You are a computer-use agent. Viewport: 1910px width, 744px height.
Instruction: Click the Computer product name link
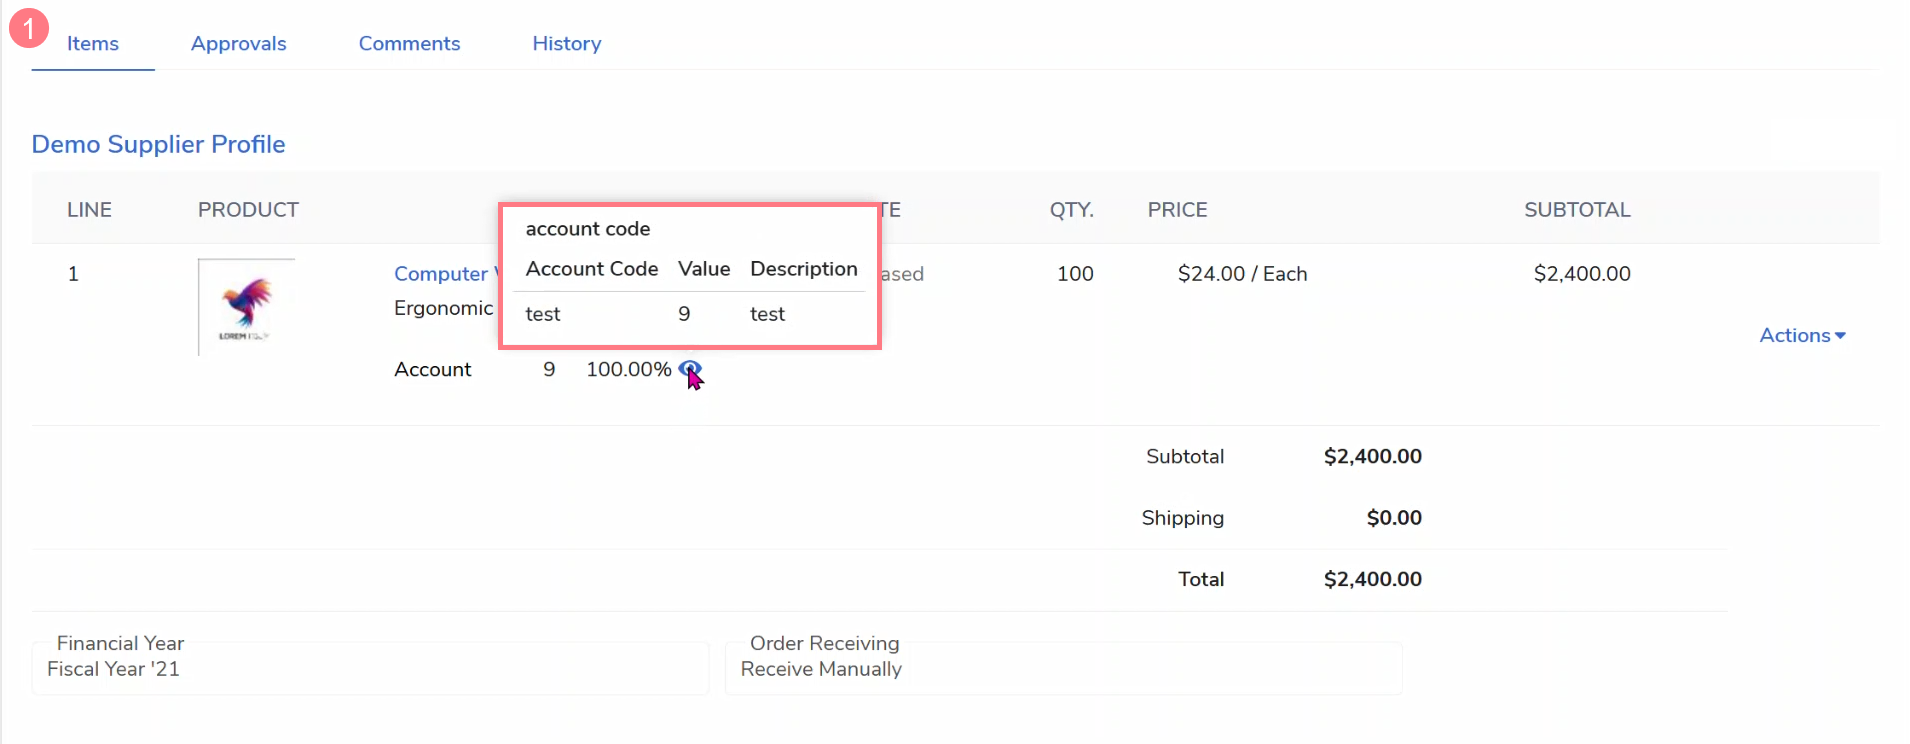(441, 274)
